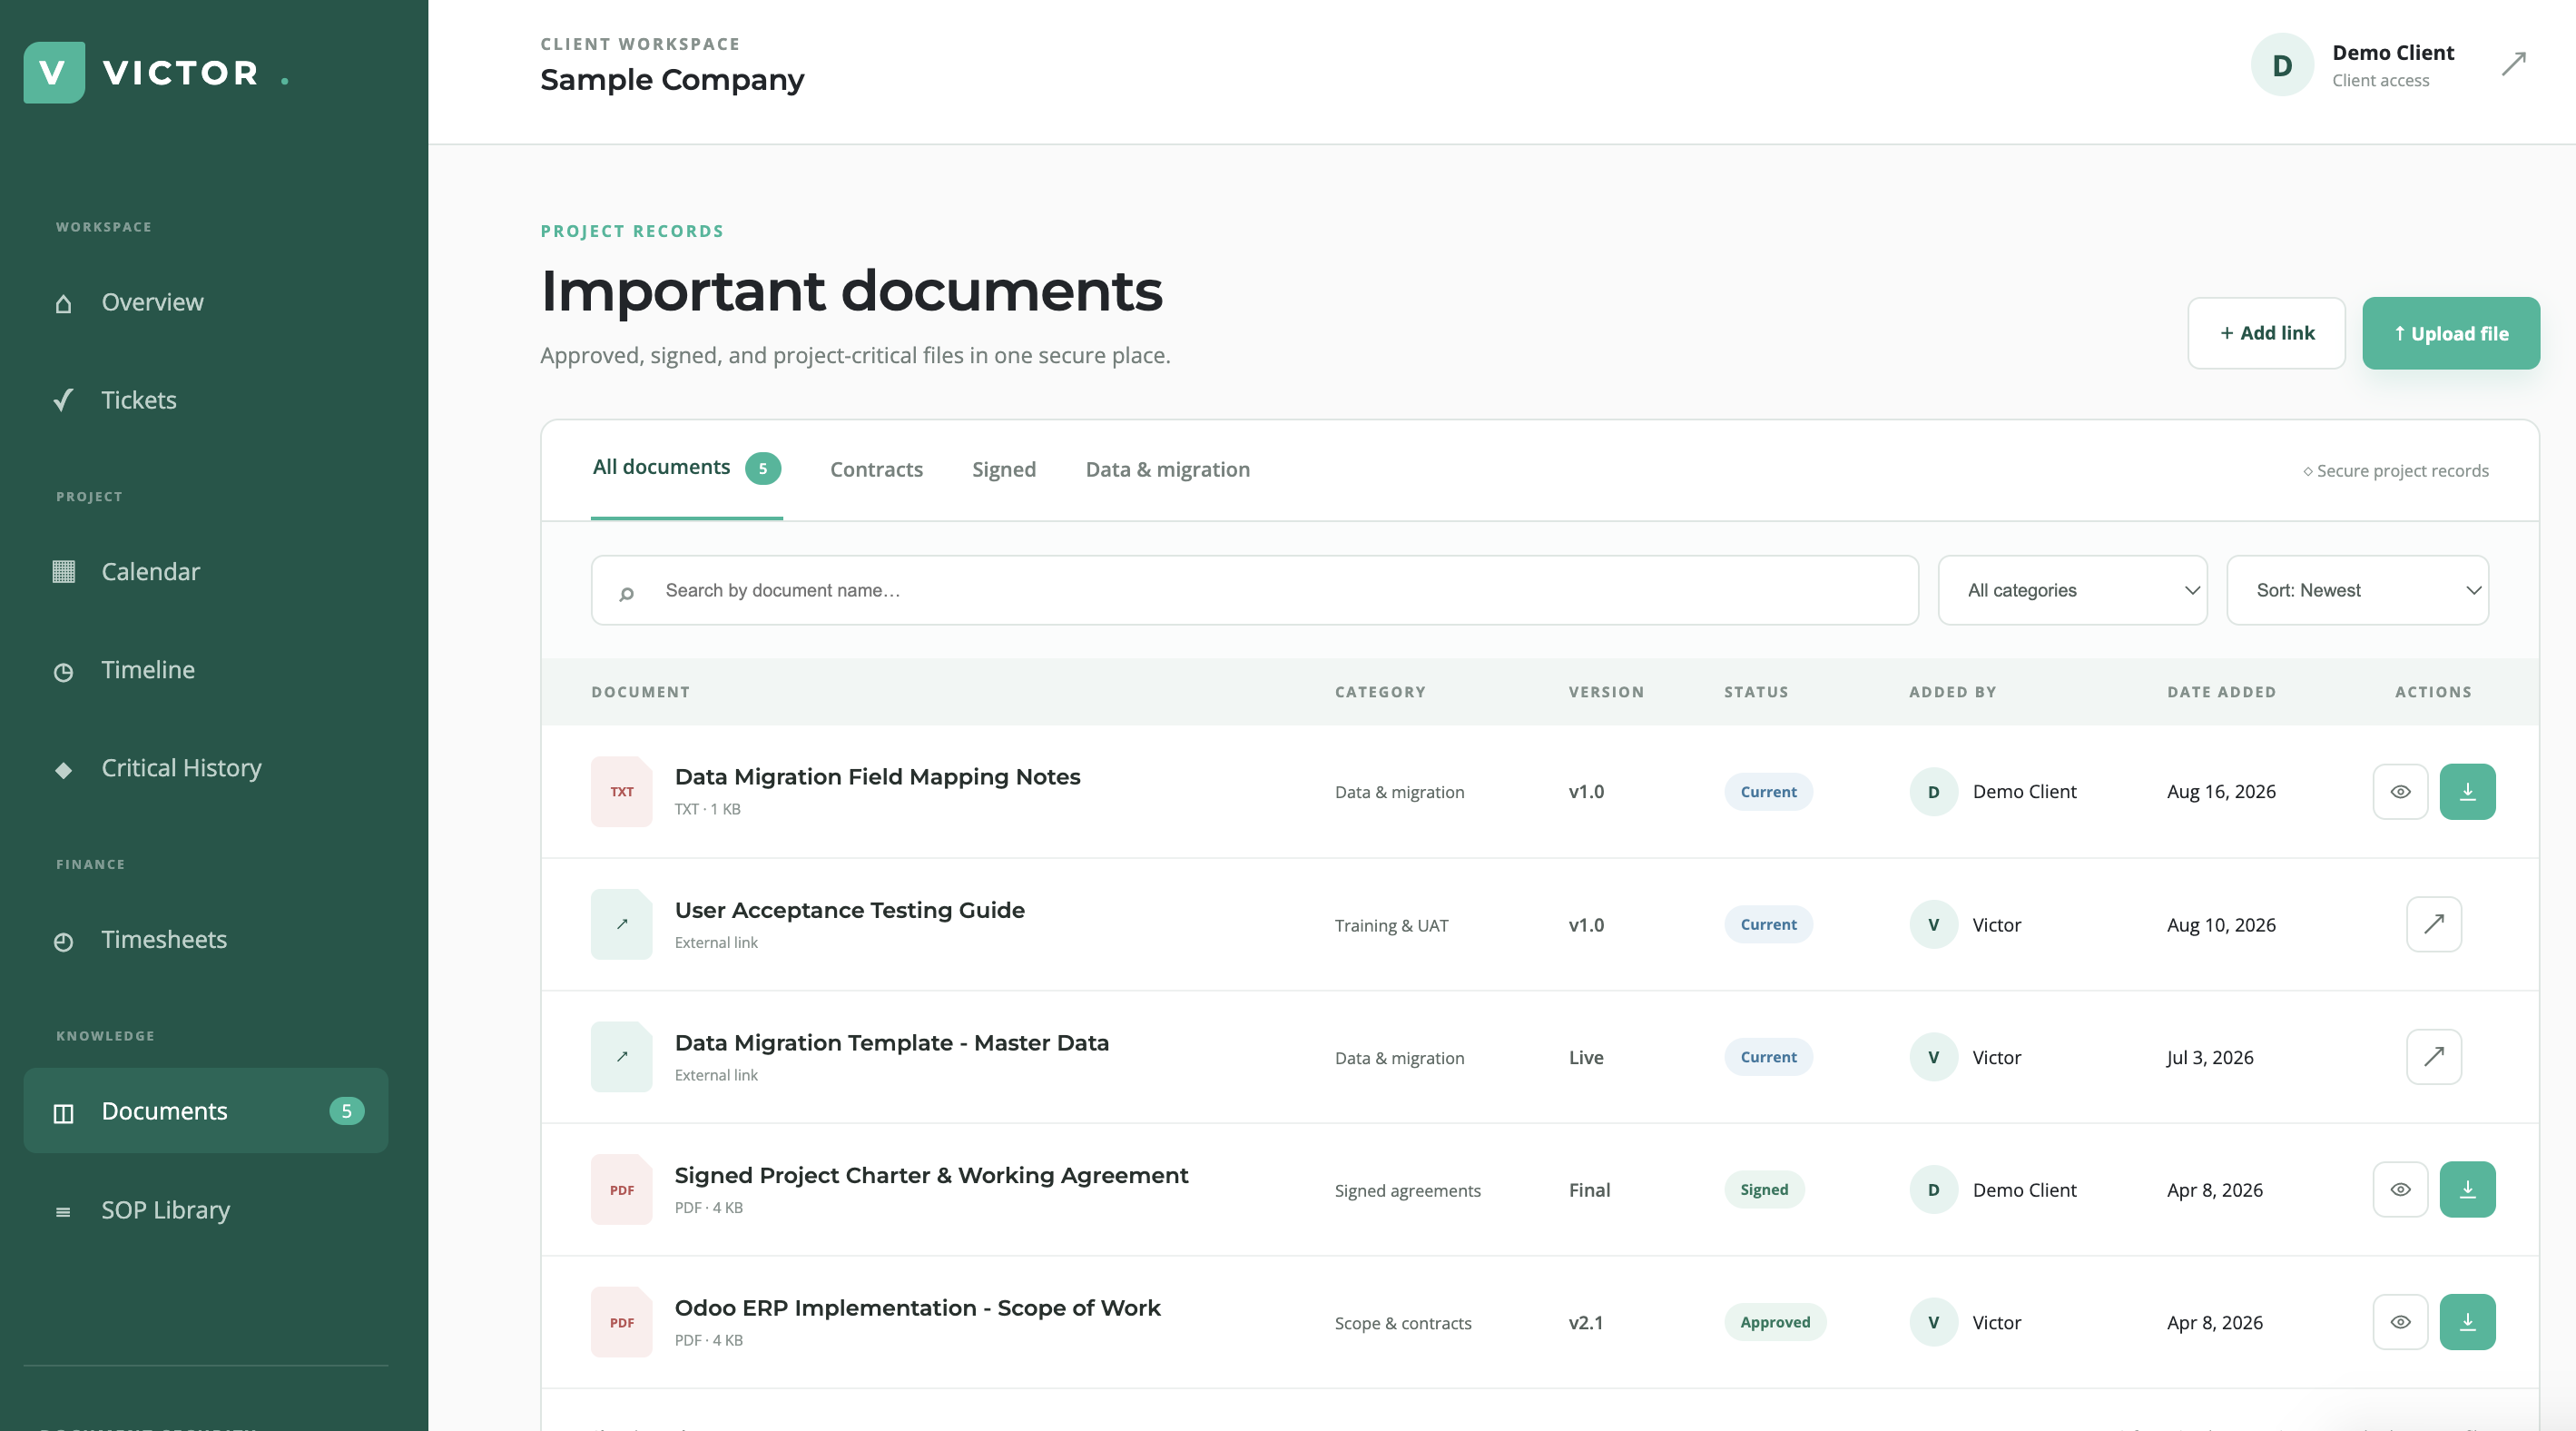Image resolution: width=2576 pixels, height=1431 pixels.
Task: Click Demo Client avatar in Field Mapping Notes row
Action: tap(1933, 791)
